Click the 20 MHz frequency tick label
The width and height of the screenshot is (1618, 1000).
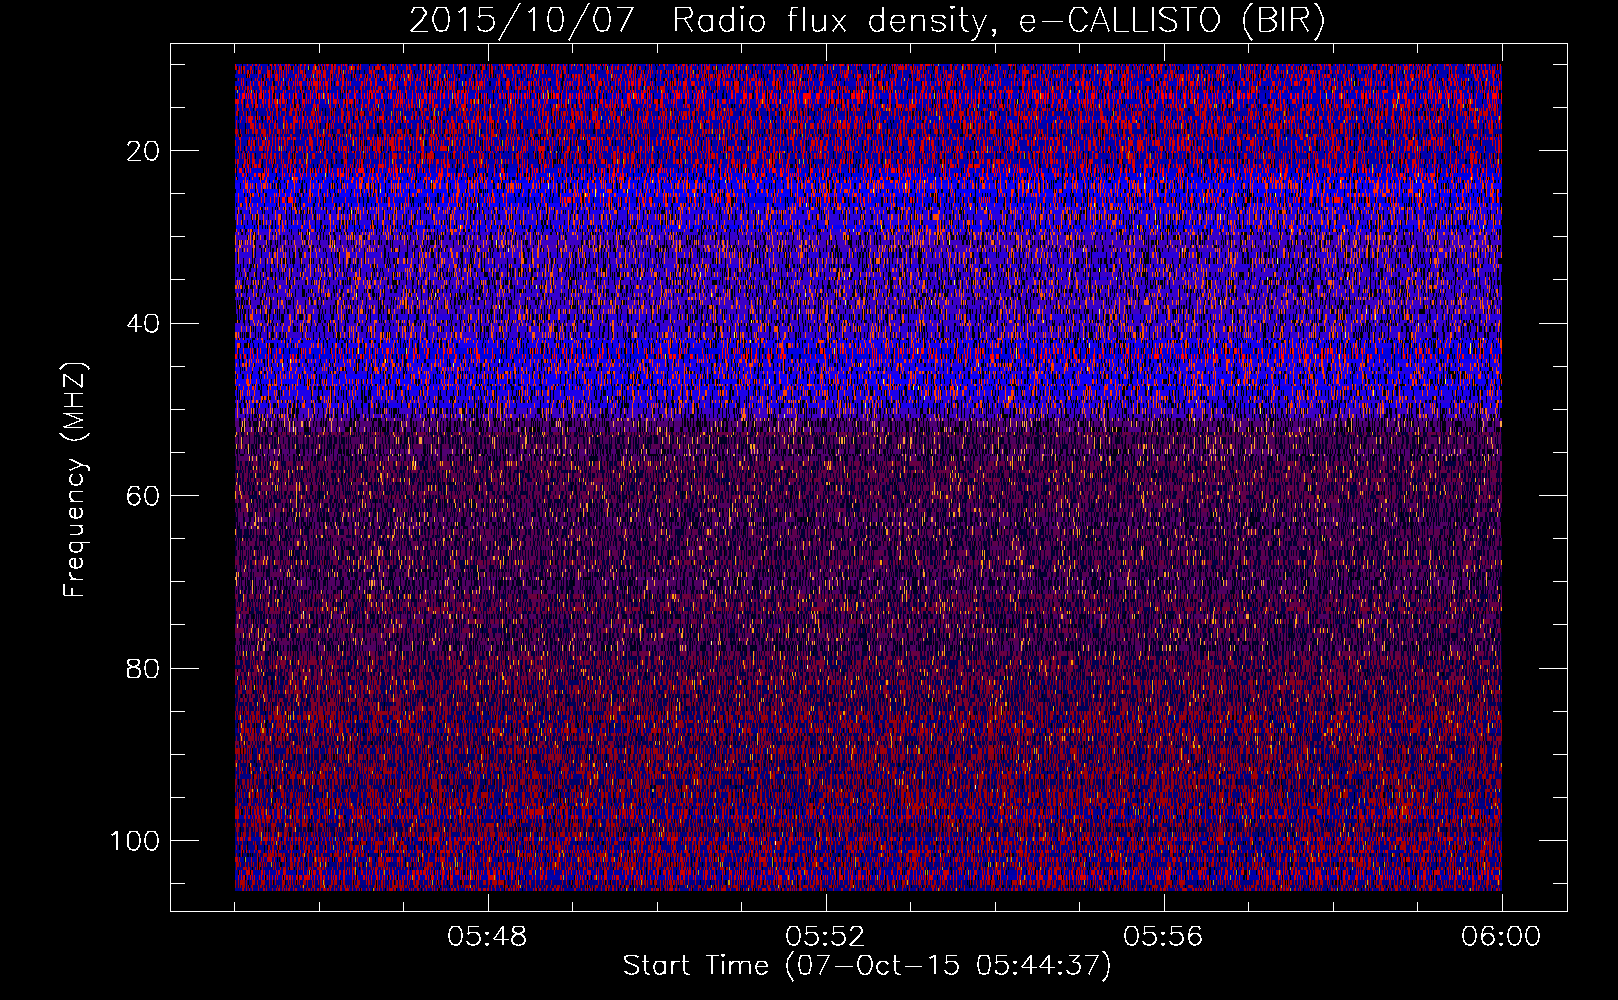tap(144, 151)
